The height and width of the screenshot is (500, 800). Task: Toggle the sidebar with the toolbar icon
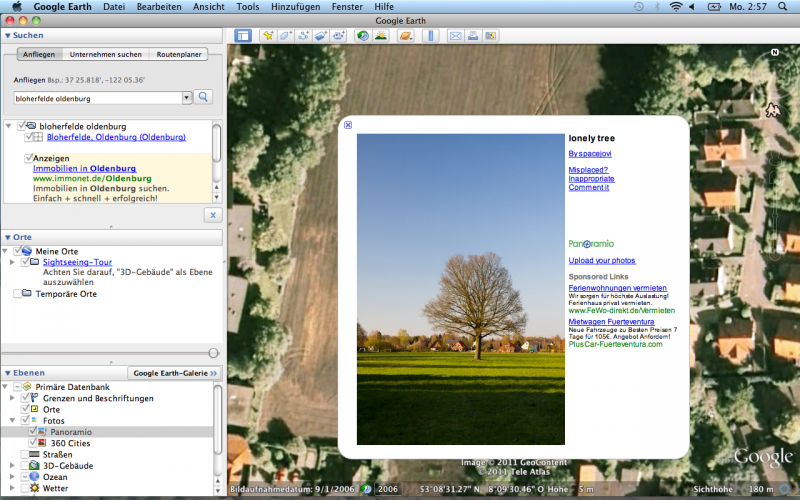pos(243,36)
